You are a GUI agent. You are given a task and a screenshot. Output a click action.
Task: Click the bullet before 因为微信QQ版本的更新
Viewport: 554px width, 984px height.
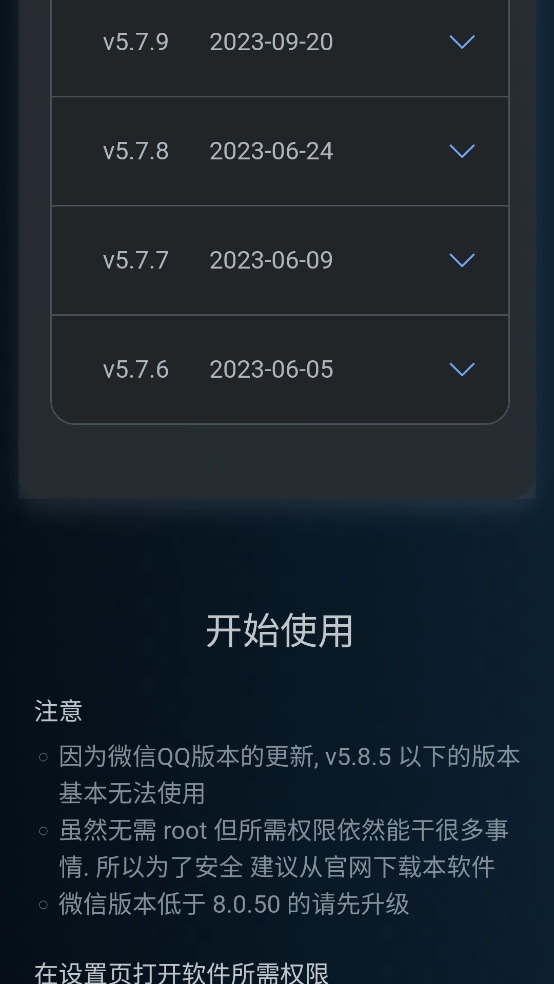tap(43, 757)
